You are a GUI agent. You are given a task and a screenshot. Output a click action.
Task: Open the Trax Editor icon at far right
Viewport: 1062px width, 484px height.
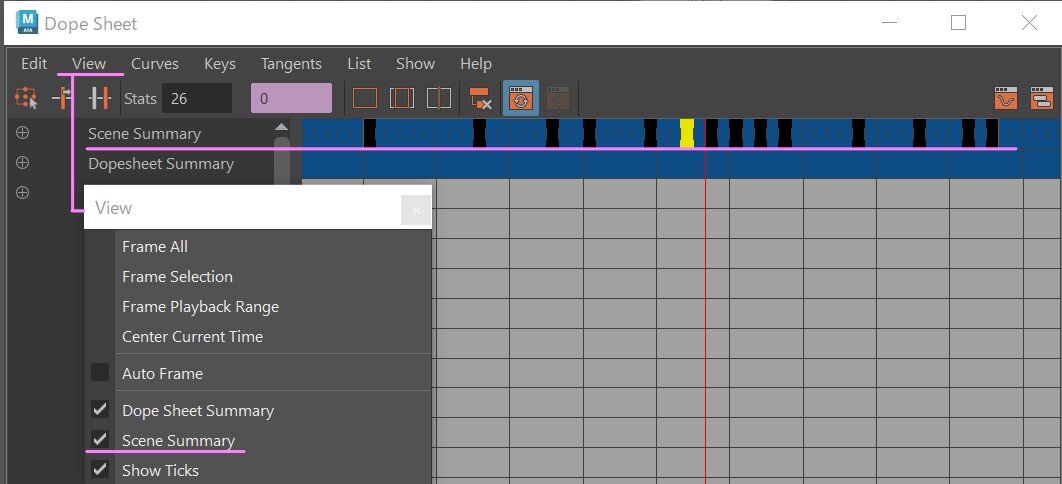[1040, 98]
